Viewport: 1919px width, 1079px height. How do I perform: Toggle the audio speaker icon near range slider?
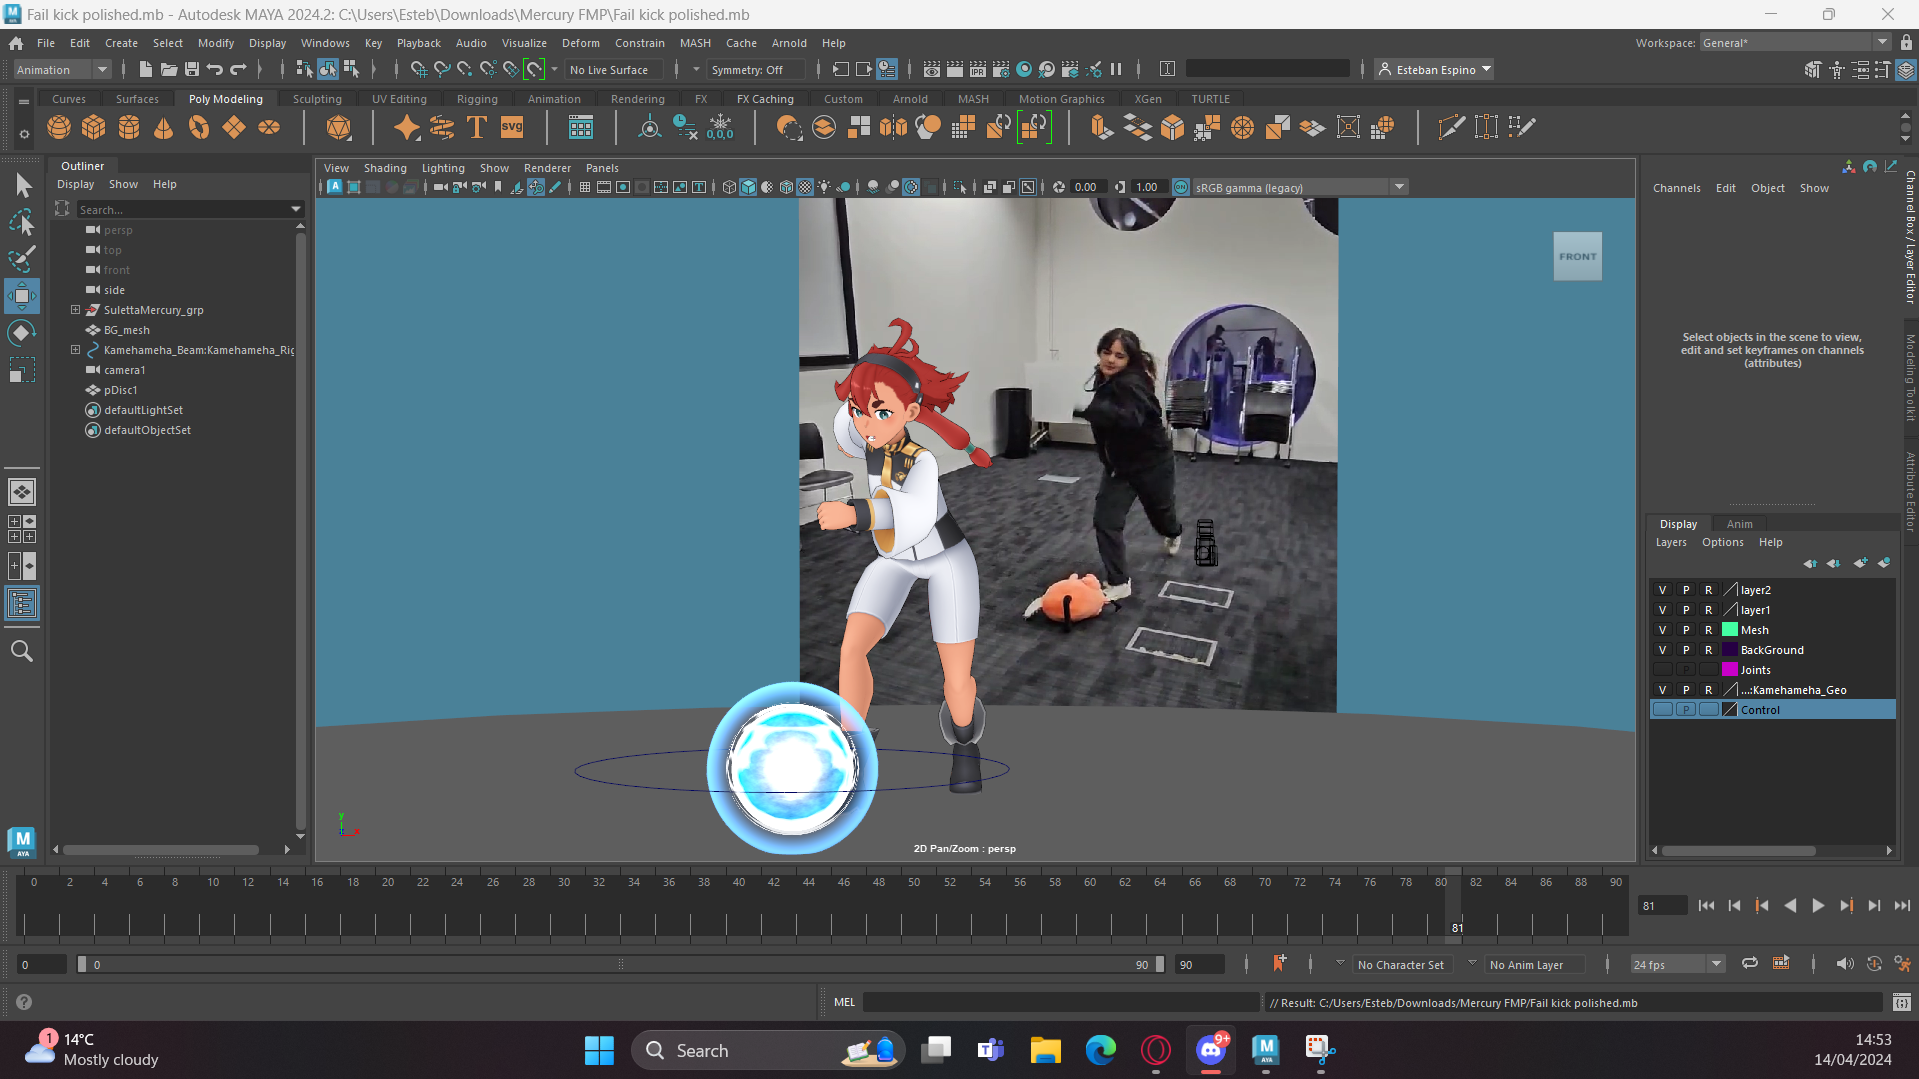[1844, 964]
